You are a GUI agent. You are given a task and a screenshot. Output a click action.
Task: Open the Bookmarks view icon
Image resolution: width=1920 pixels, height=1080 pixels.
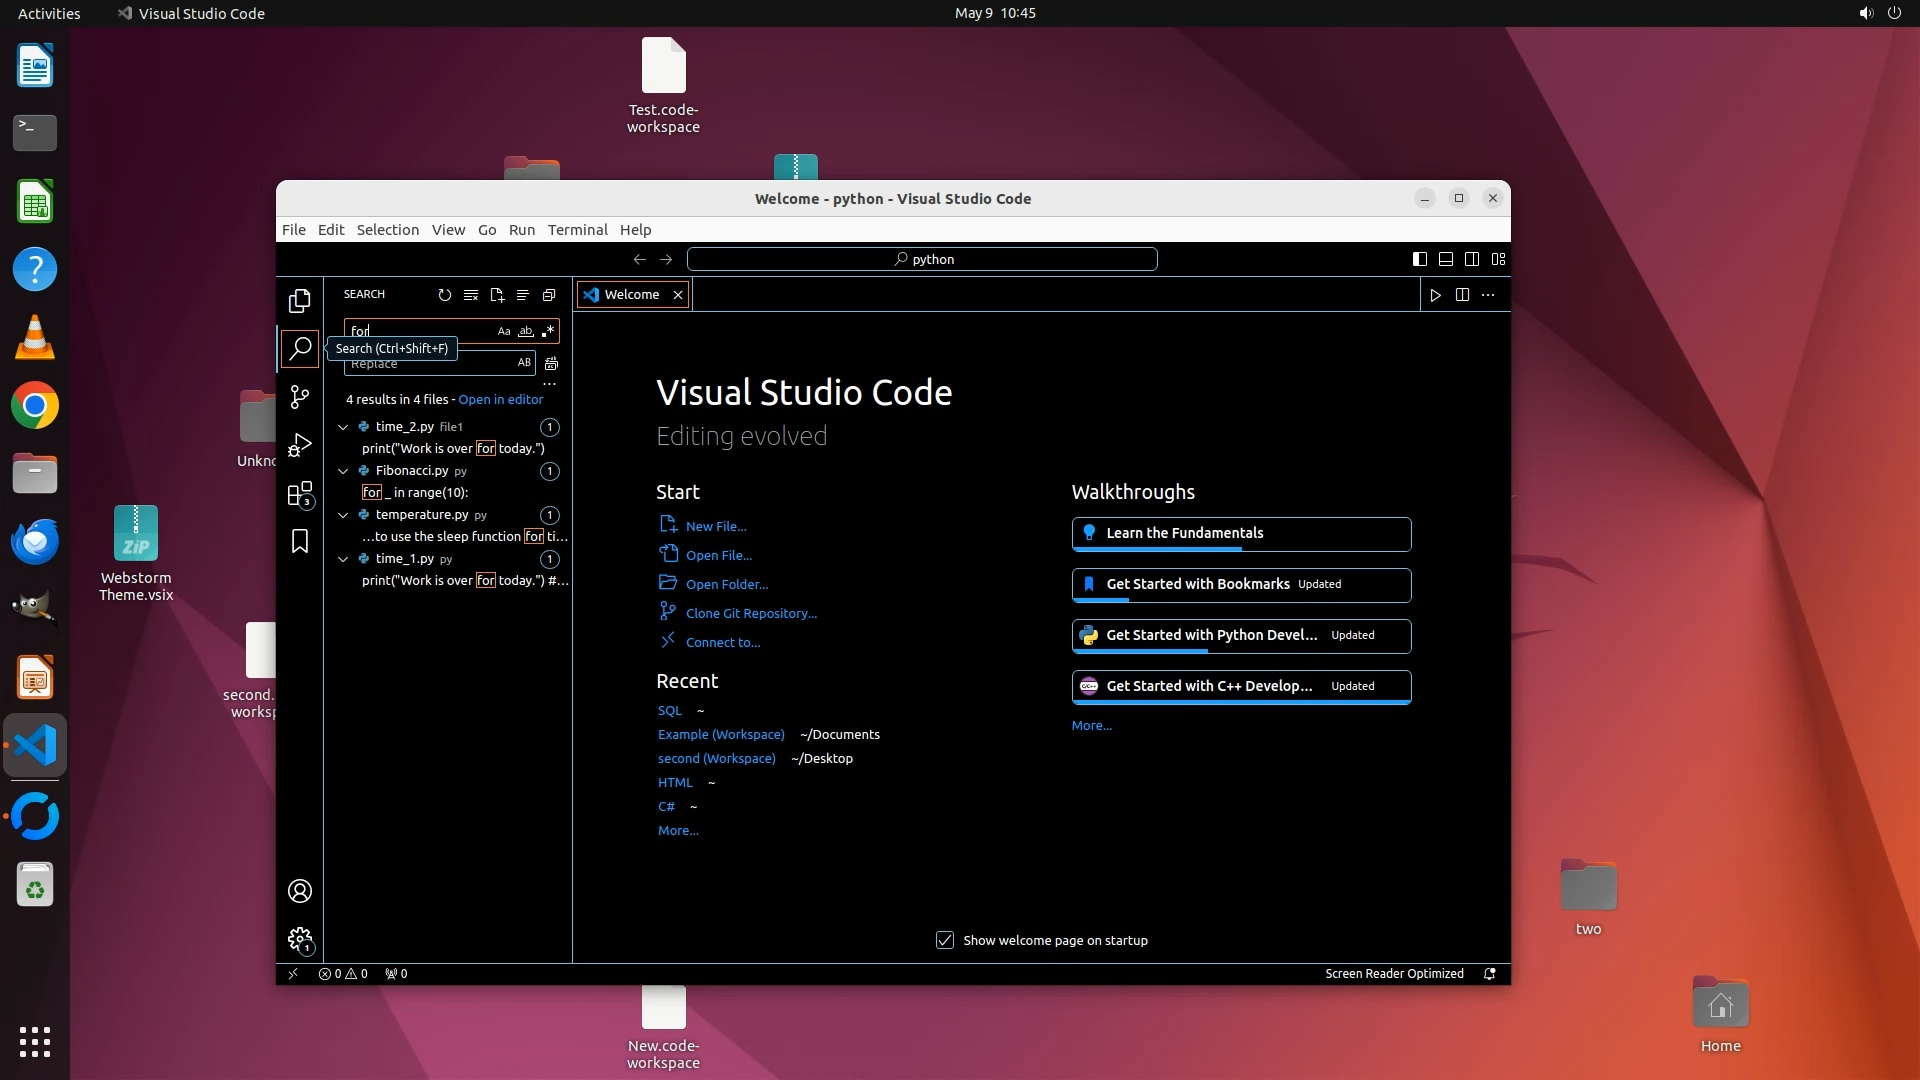coord(299,541)
